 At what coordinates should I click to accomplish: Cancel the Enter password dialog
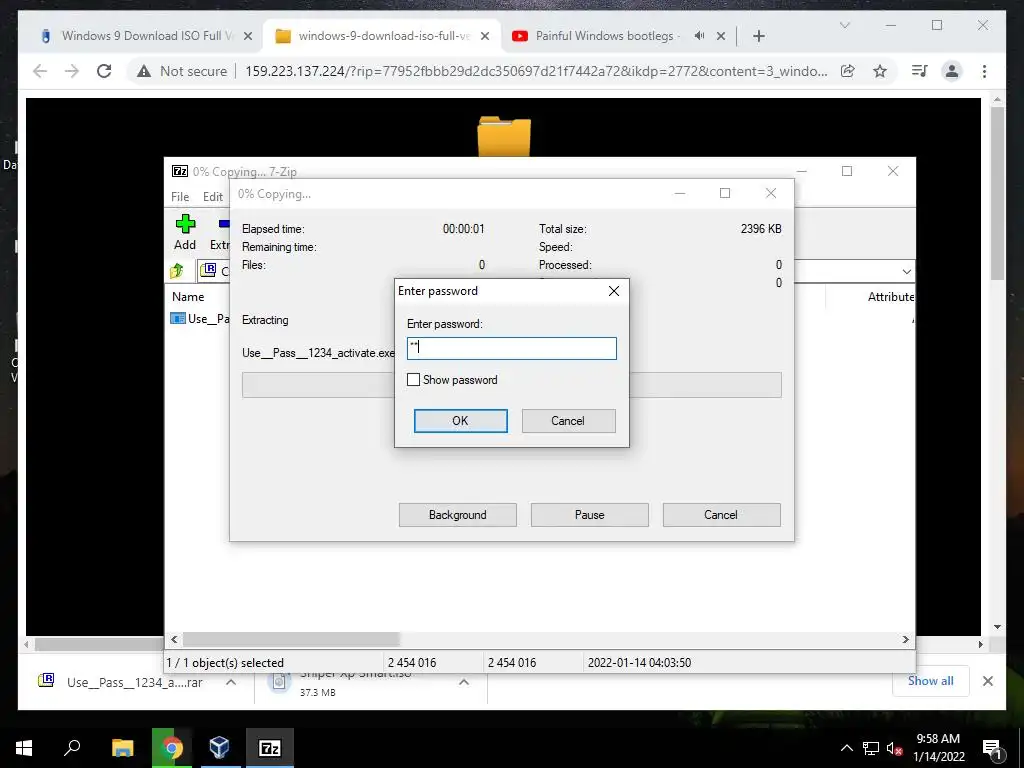[x=568, y=421]
